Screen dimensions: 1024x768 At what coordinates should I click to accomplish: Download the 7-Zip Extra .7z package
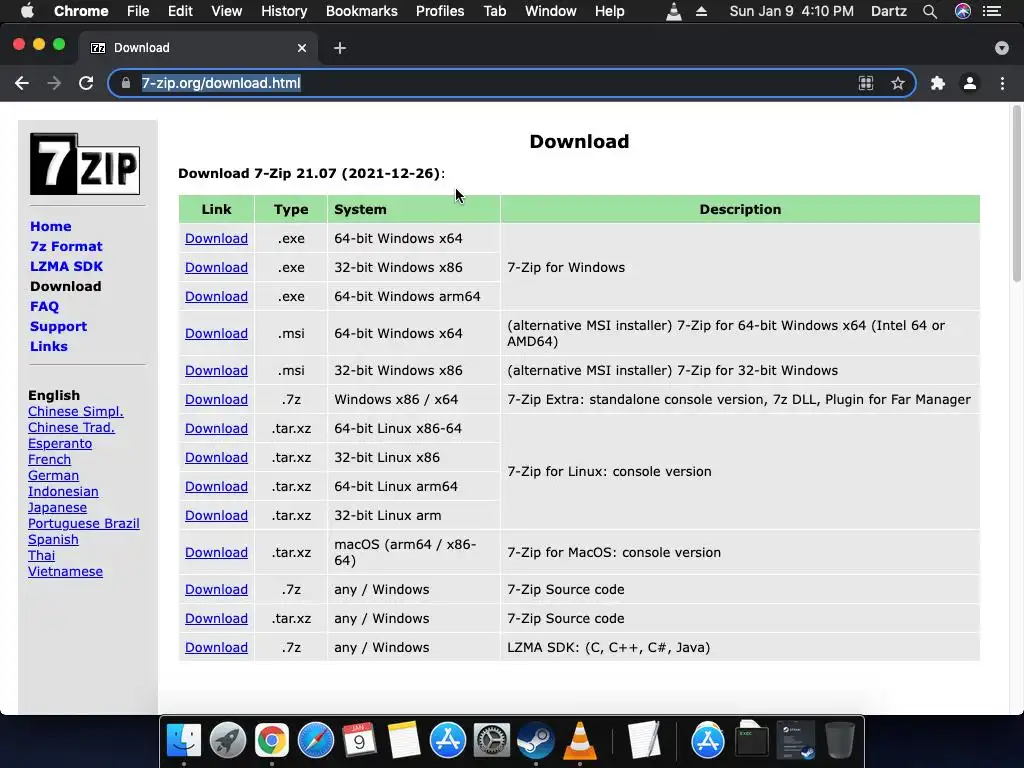(x=216, y=400)
